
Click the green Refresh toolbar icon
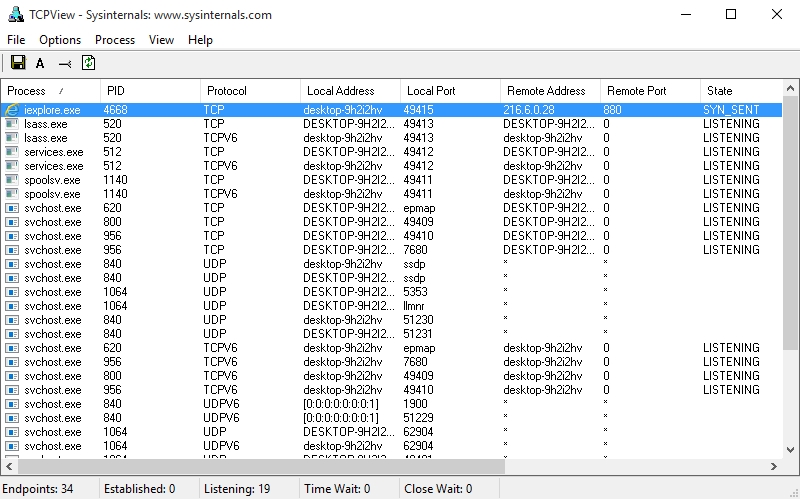(89, 63)
